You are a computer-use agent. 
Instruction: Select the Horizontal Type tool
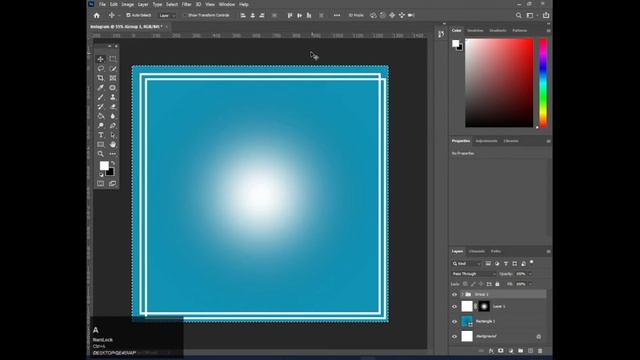point(100,135)
